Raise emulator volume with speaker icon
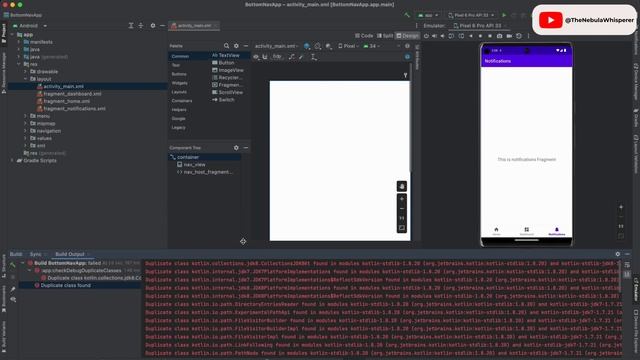 click(434, 36)
